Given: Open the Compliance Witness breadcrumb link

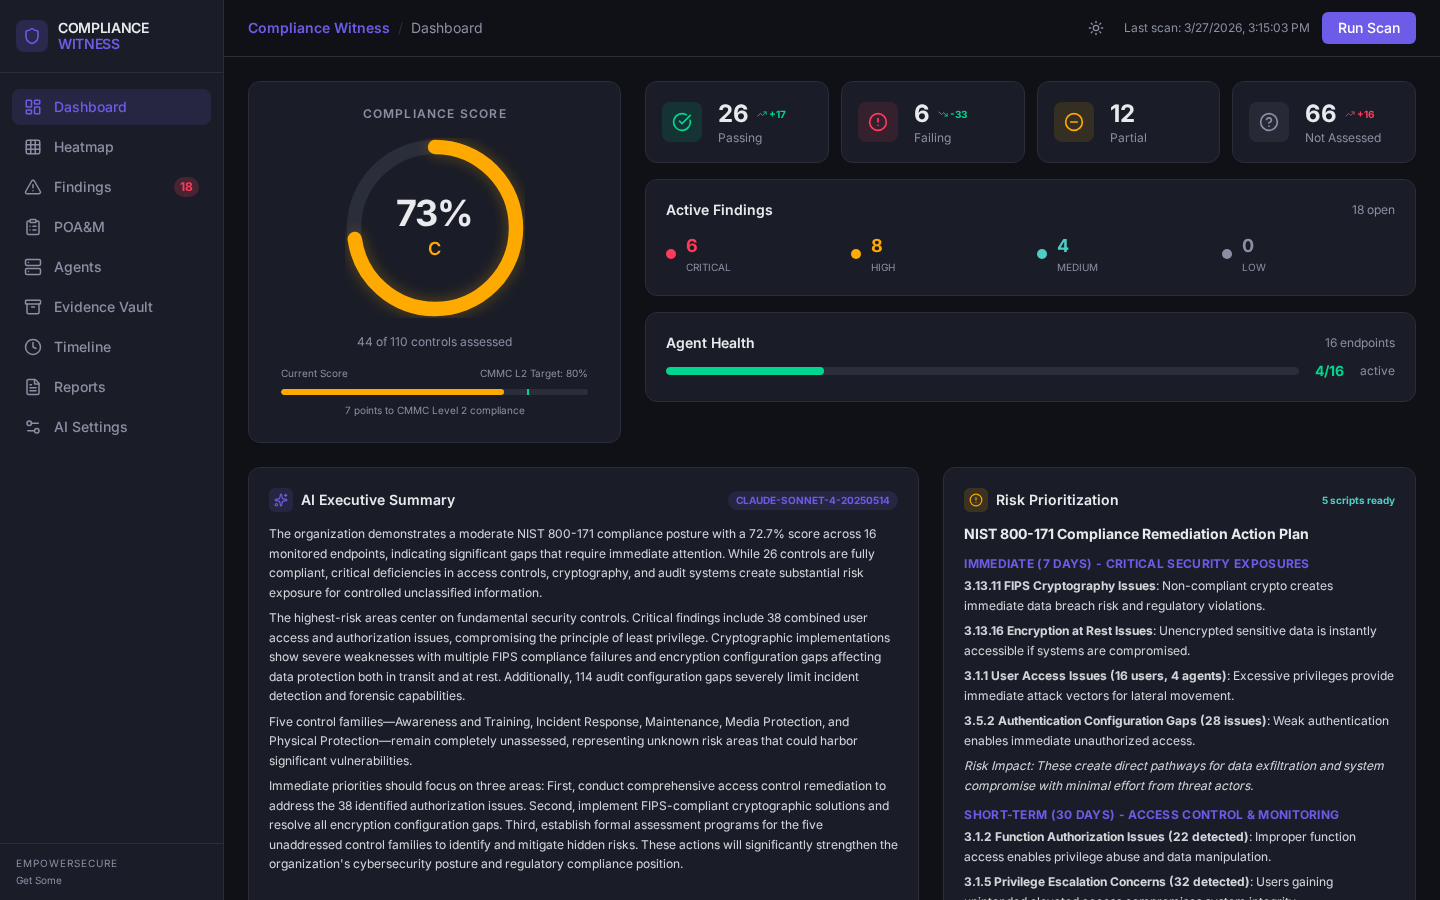Looking at the screenshot, I should tap(318, 28).
